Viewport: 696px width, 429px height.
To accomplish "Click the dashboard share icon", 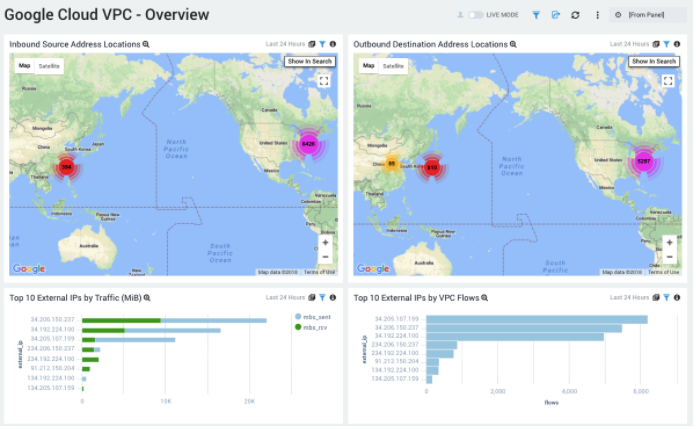I will coord(556,15).
